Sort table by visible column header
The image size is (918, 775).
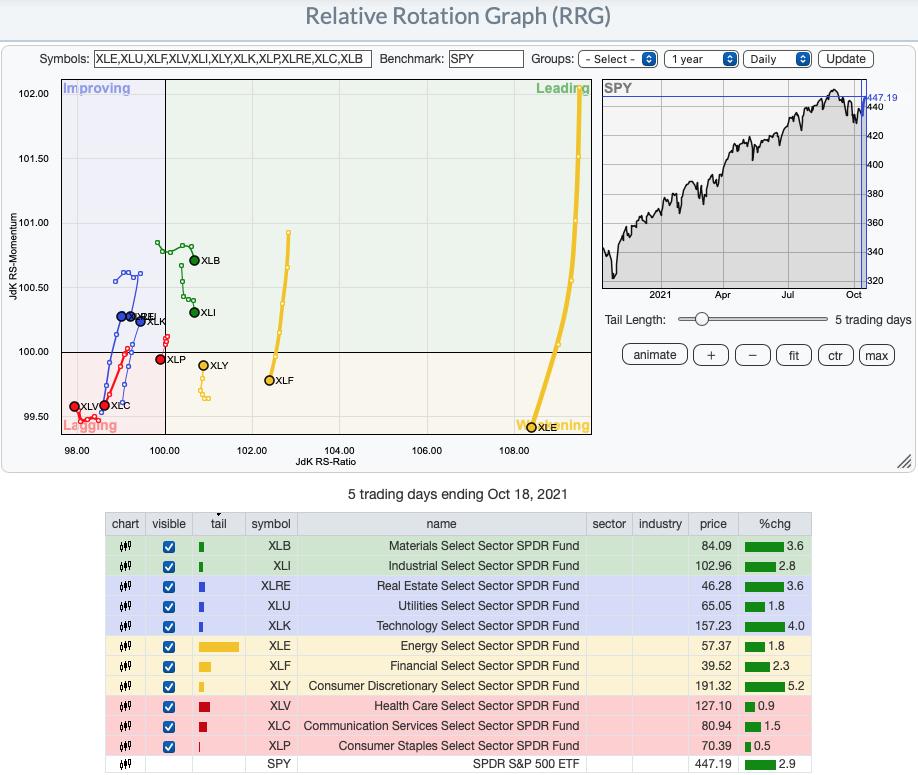coord(169,524)
